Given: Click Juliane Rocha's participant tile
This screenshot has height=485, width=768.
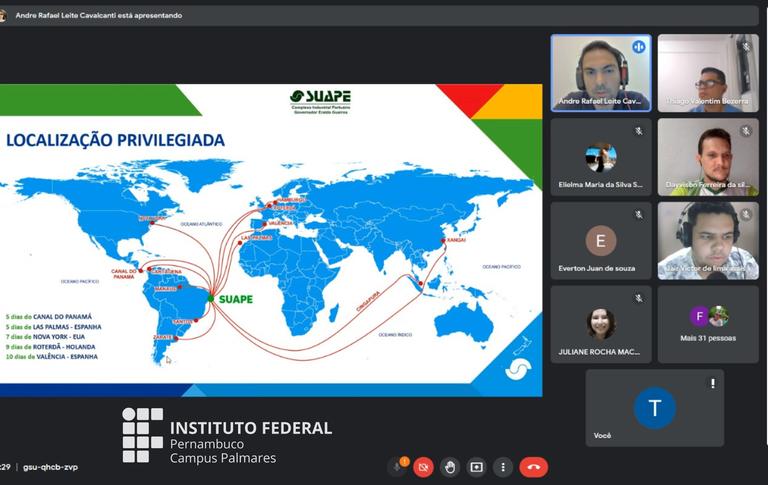Looking at the screenshot, I should coord(600,324).
